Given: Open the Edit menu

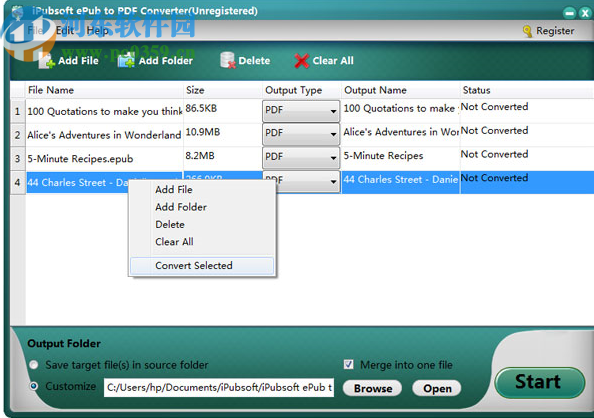Looking at the screenshot, I should coord(64,30).
